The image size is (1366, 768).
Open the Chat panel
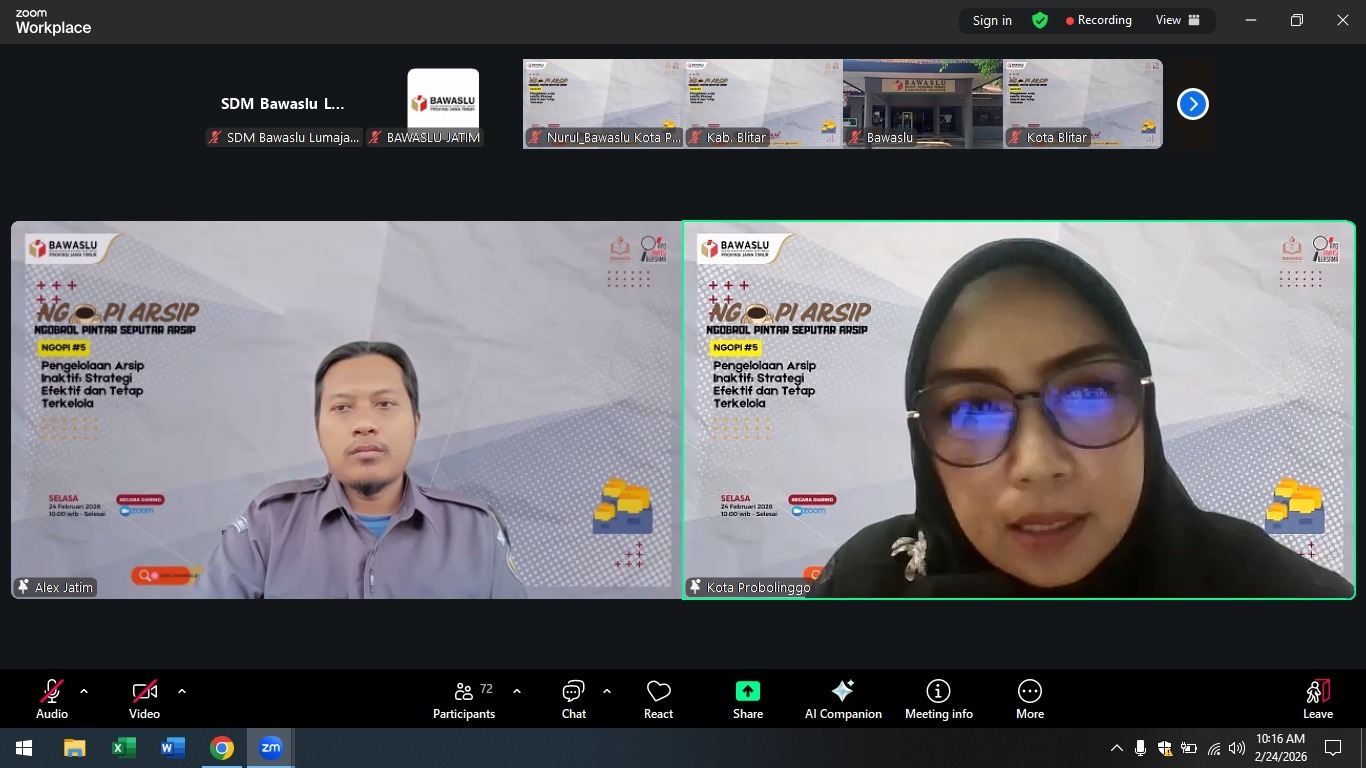tap(573, 699)
